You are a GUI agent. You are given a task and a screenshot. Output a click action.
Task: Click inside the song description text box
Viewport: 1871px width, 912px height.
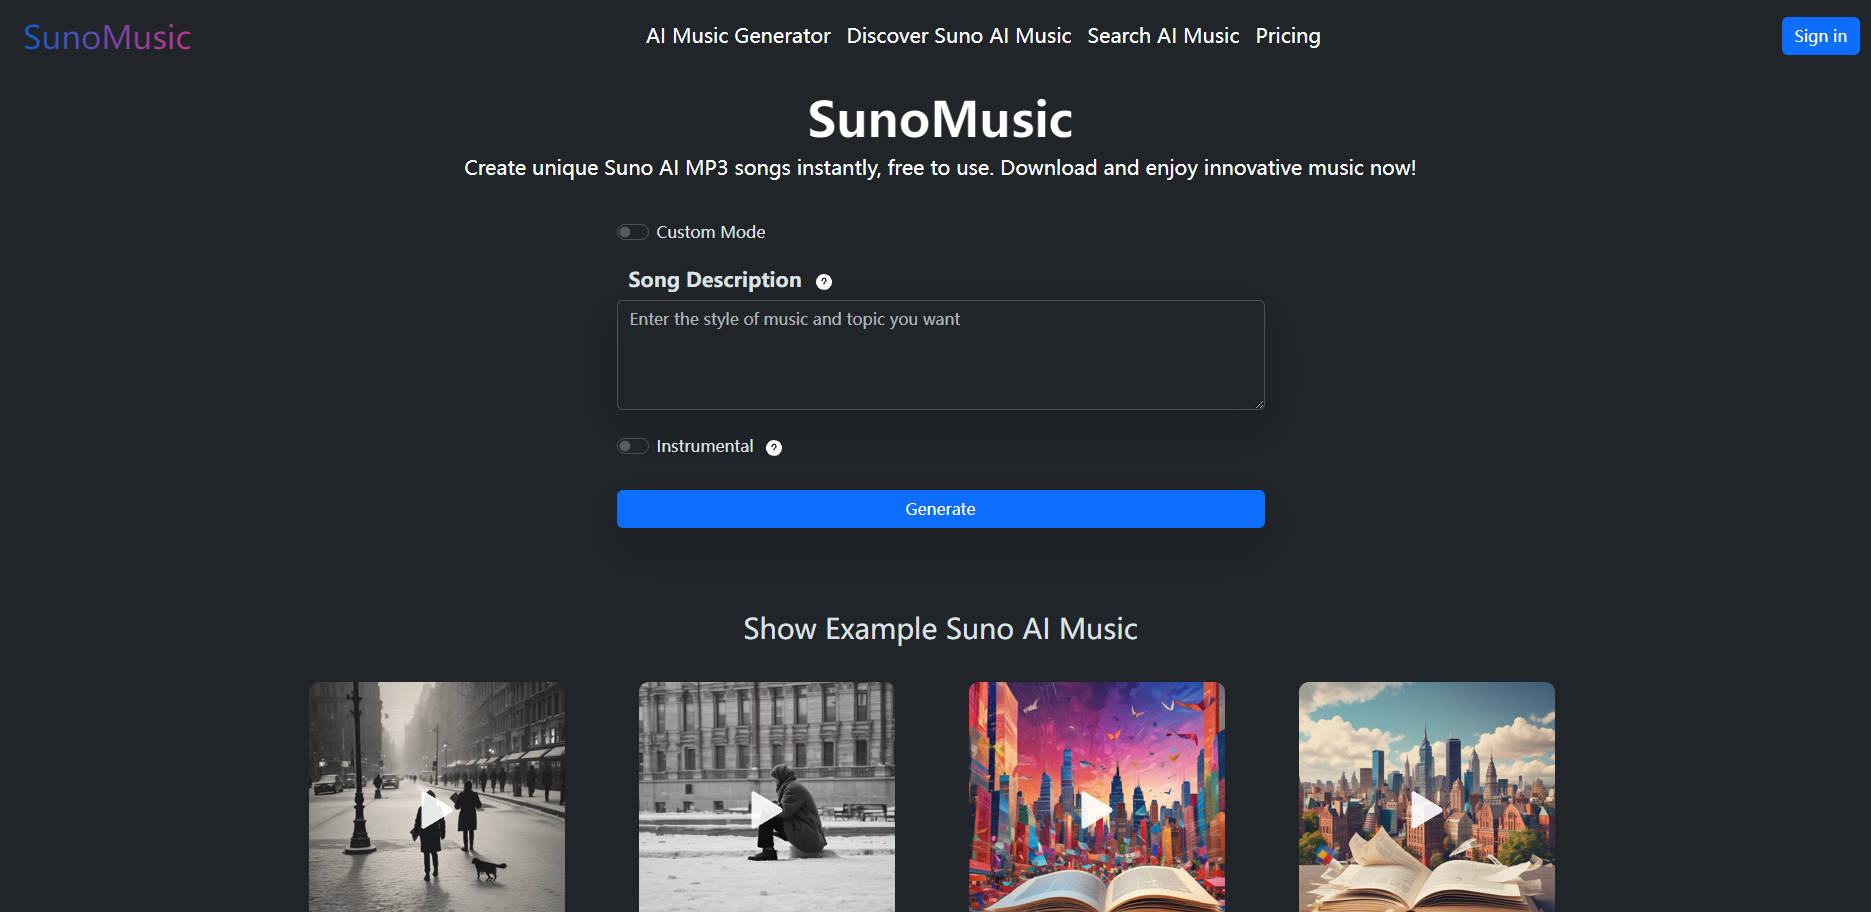940,355
